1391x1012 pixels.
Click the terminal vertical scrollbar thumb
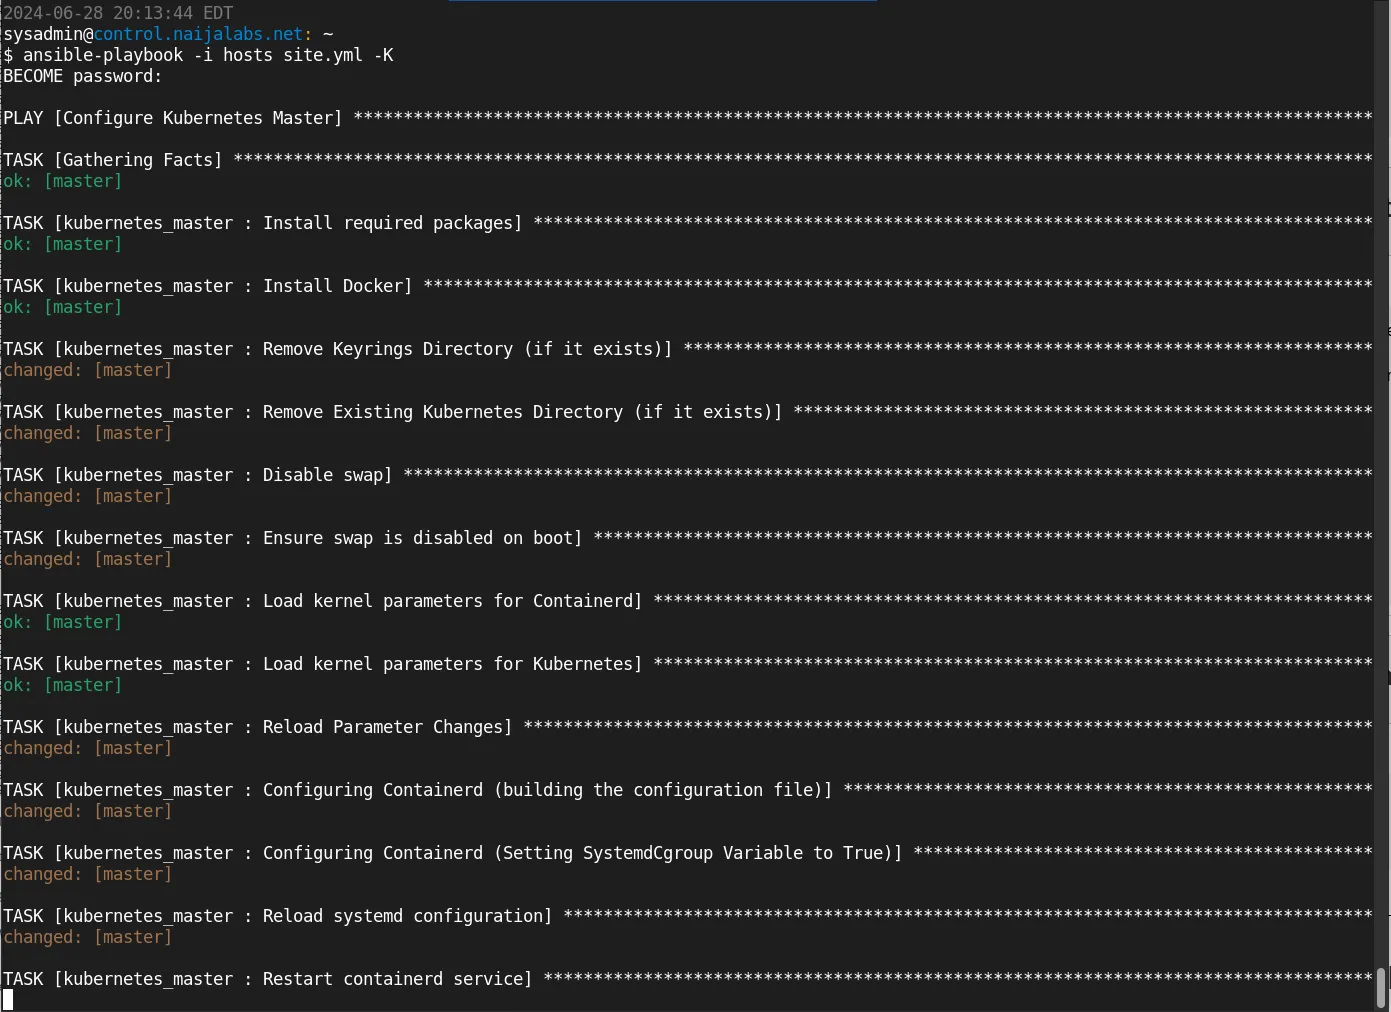point(1382,988)
